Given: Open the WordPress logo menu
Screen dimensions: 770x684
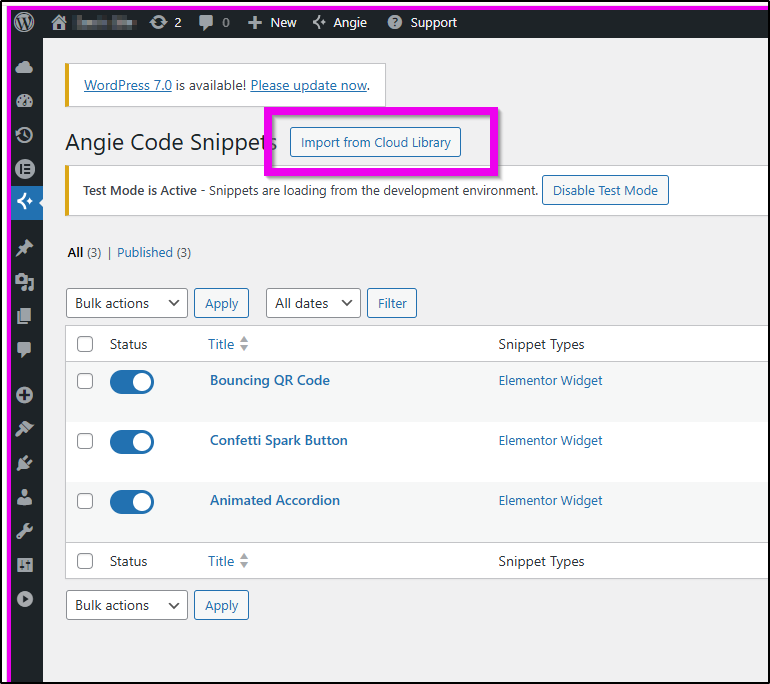Looking at the screenshot, I should (x=24, y=22).
